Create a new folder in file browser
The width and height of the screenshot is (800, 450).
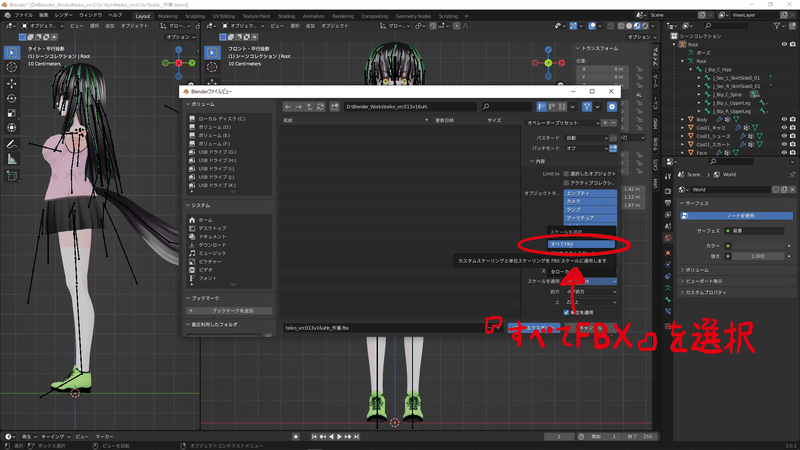(x=335, y=107)
